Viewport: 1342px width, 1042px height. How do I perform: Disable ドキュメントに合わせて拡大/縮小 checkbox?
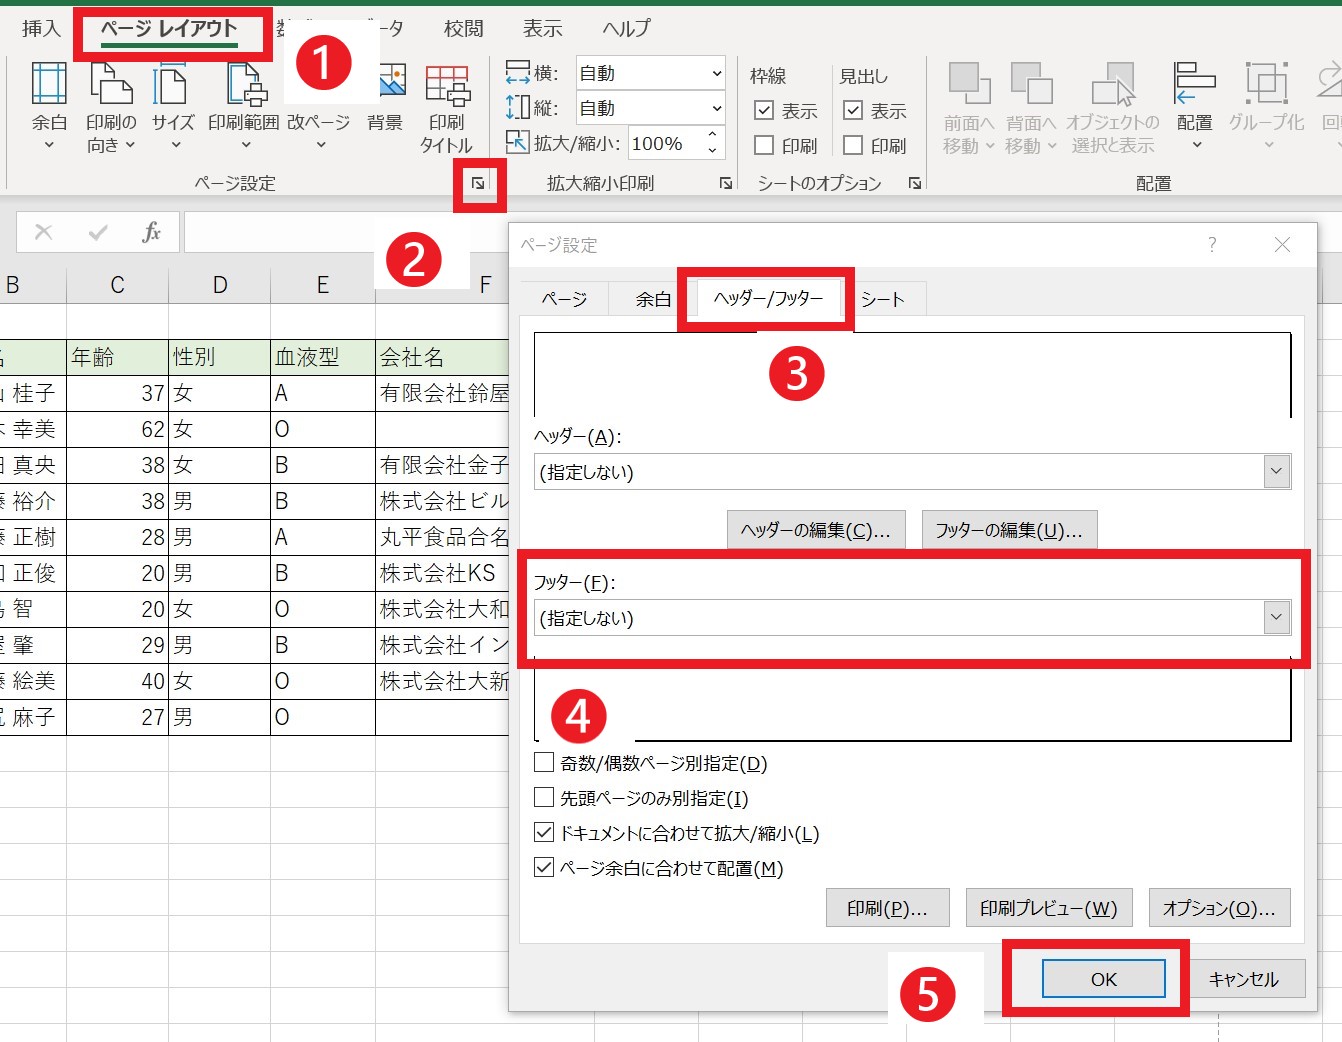pos(543,832)
